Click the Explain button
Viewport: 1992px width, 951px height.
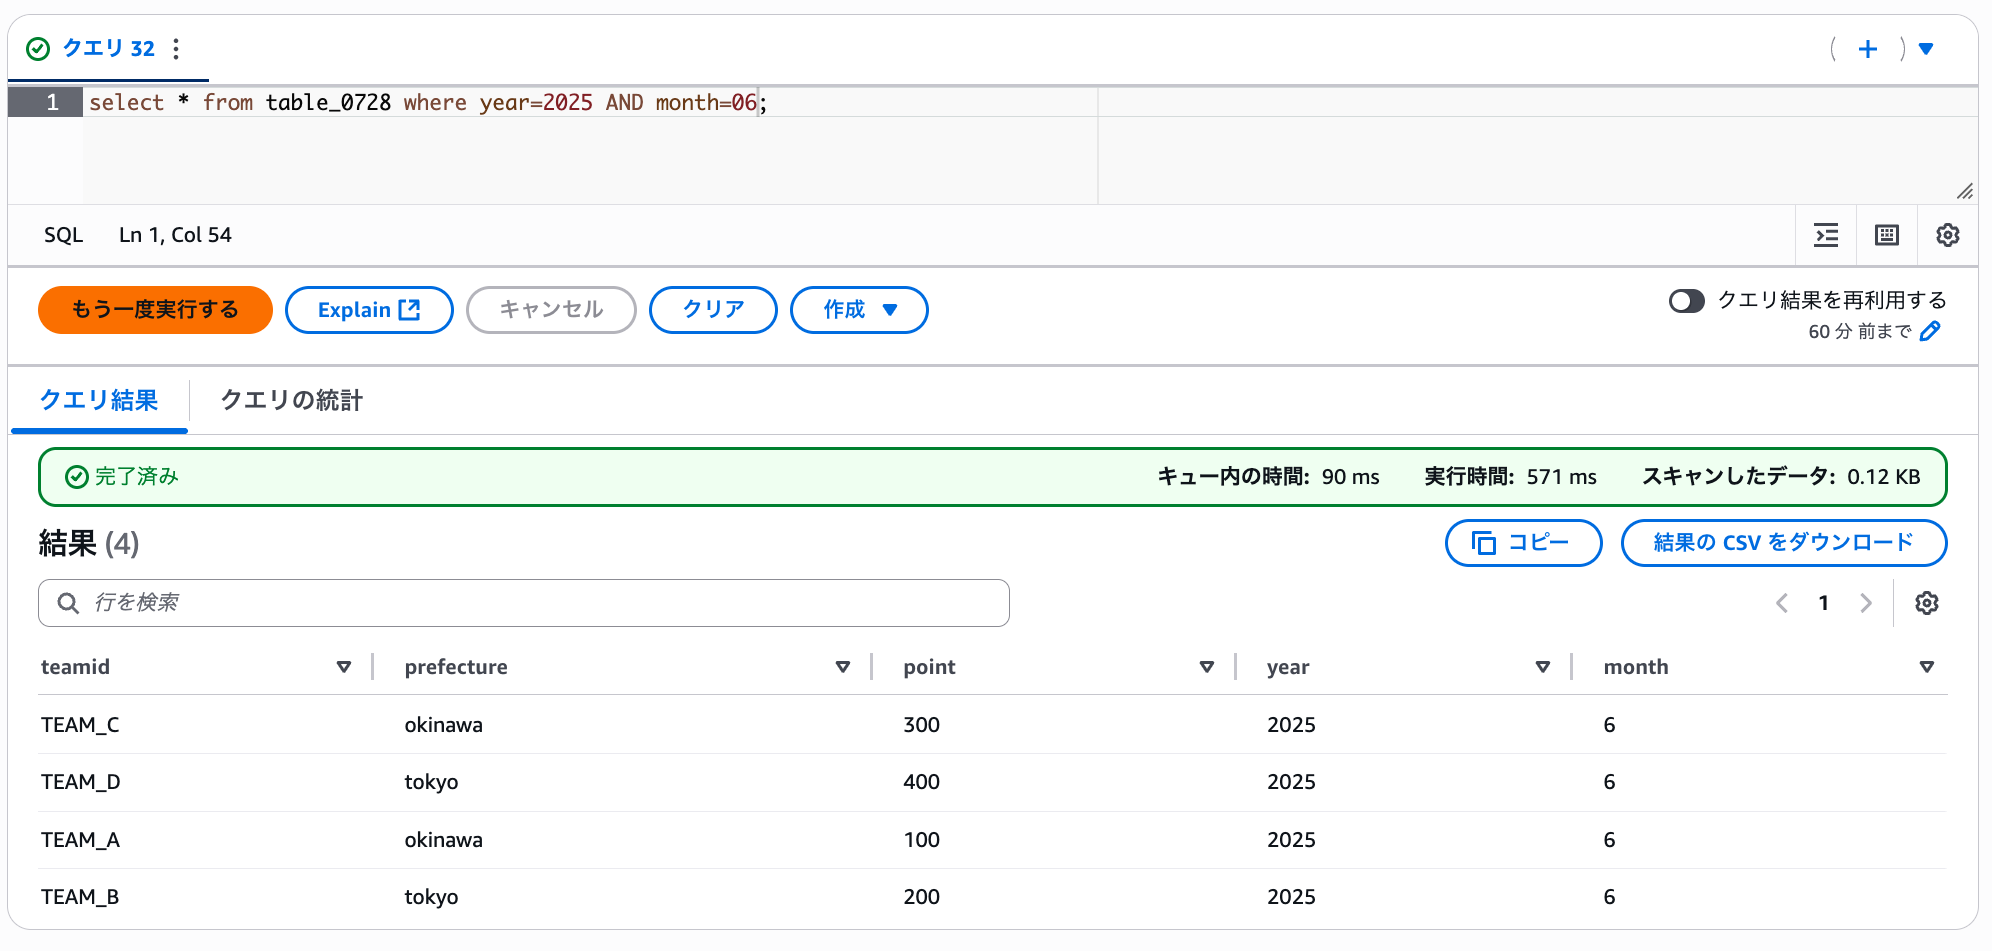[x=369, y=310]
